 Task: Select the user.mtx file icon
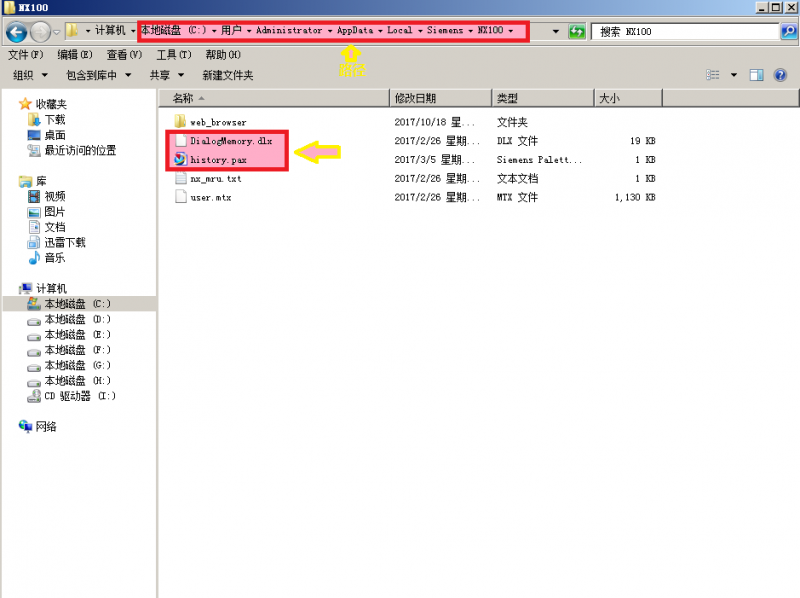coord(181,197)
